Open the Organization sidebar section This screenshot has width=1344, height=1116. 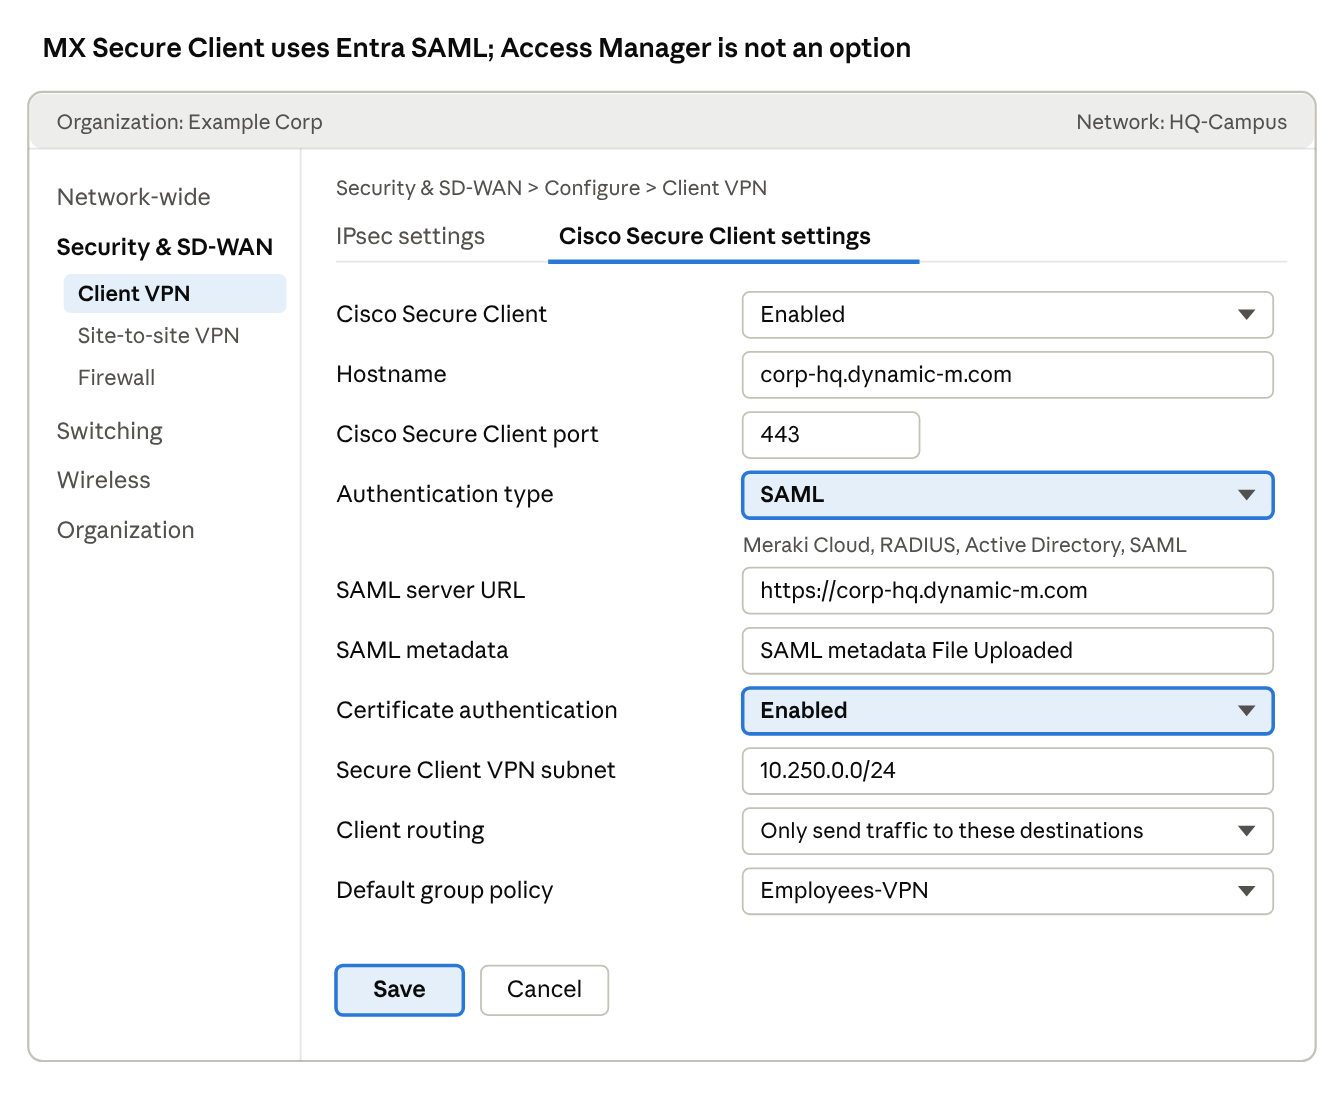[x=125, y=530]
